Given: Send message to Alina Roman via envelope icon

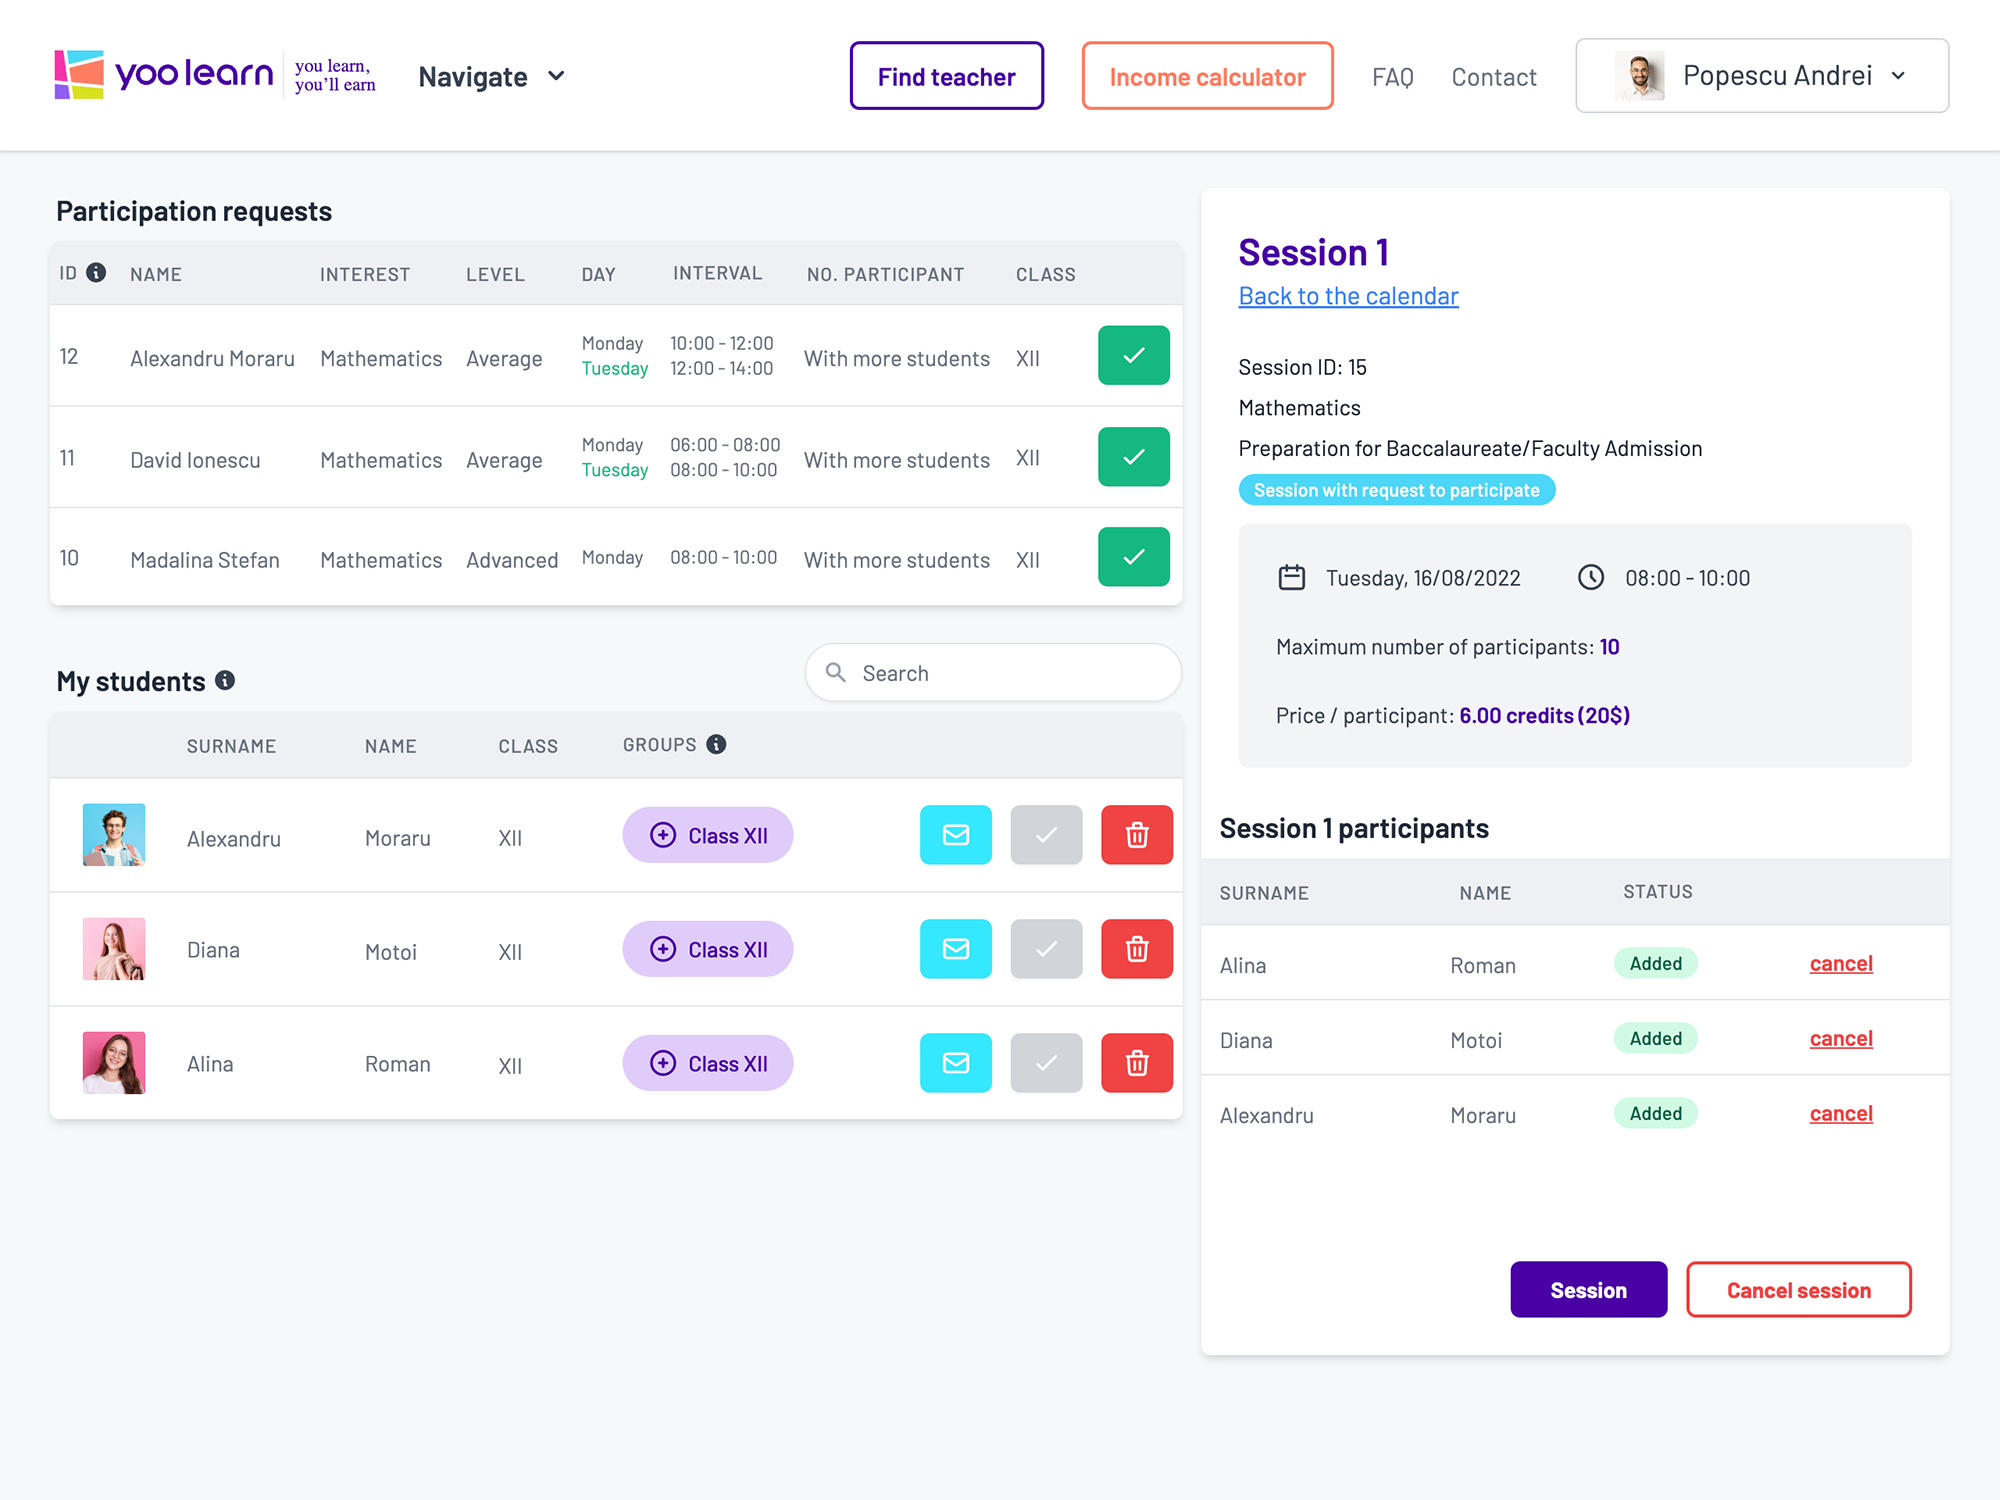Looking at the screenshot, I should tap(955, 1063).
